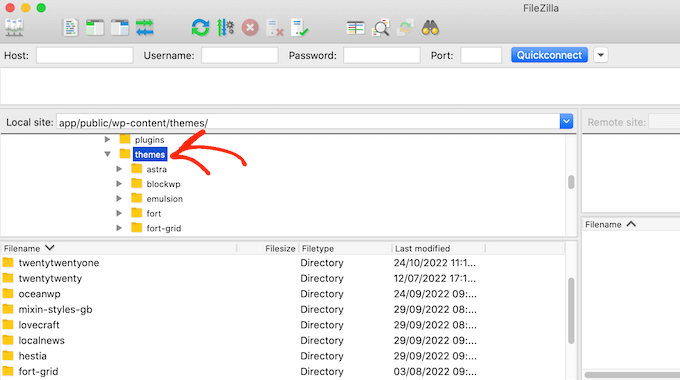This screenshot has width=680, height=380.
Task: Expand the emulsion folder in tree
Action: click(x=119, y=198)
